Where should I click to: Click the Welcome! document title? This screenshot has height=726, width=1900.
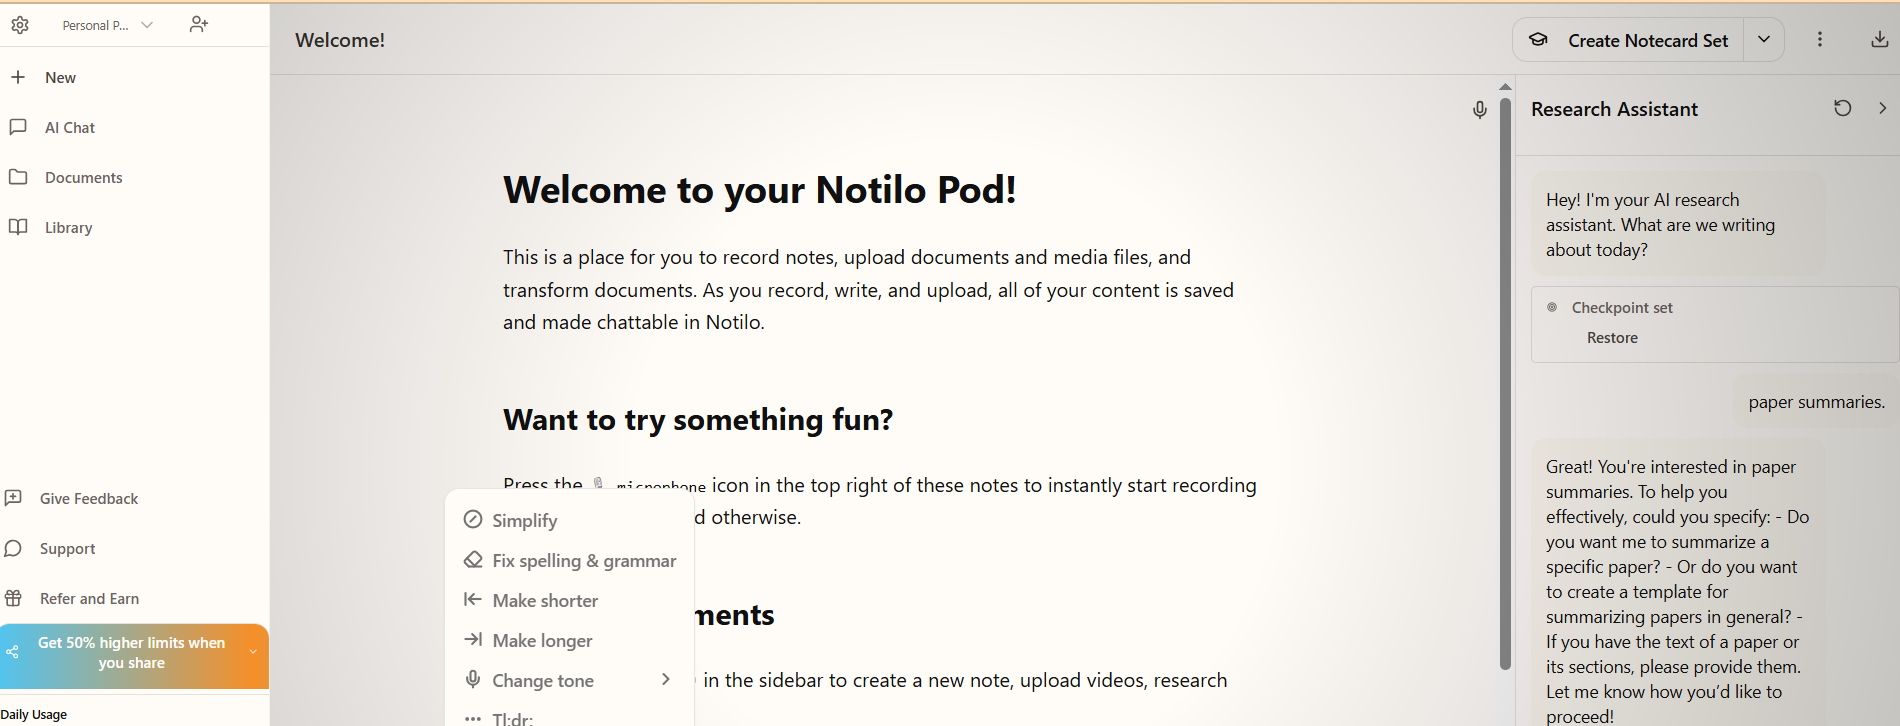pyautogui.click(x=340, y=40)
